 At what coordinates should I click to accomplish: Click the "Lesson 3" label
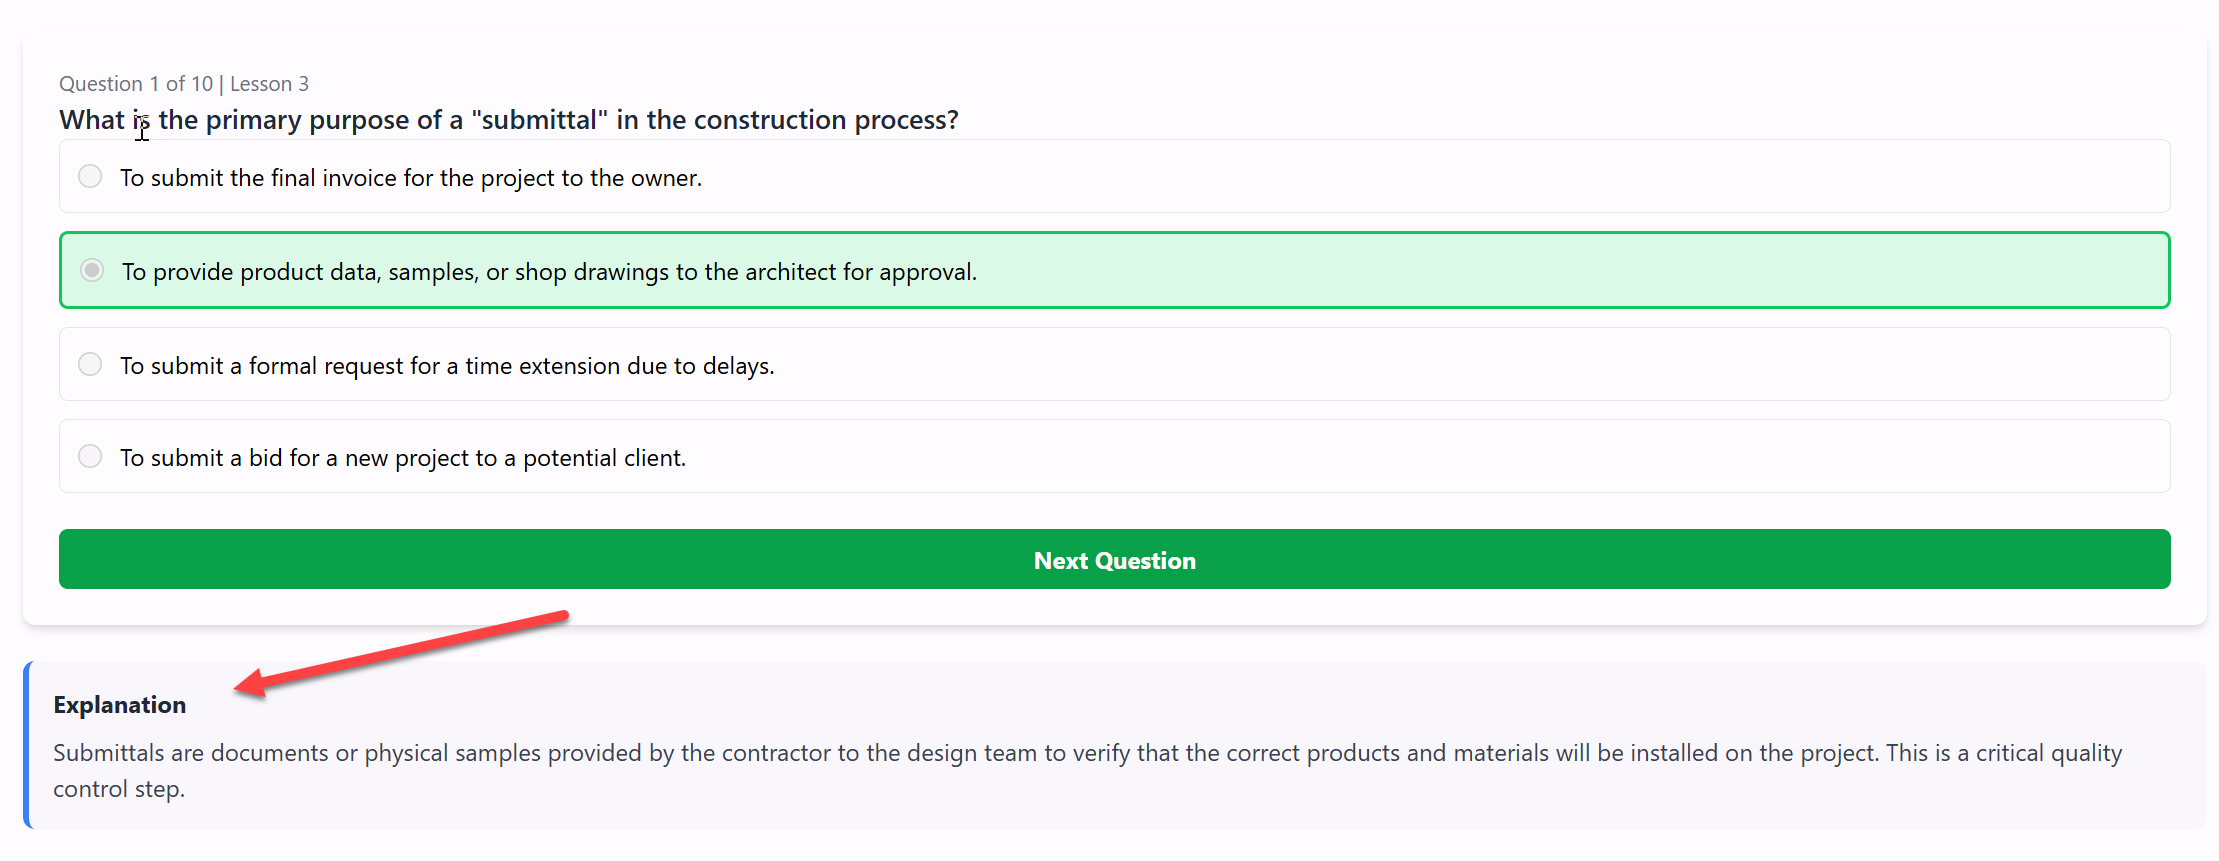point(269,84)
